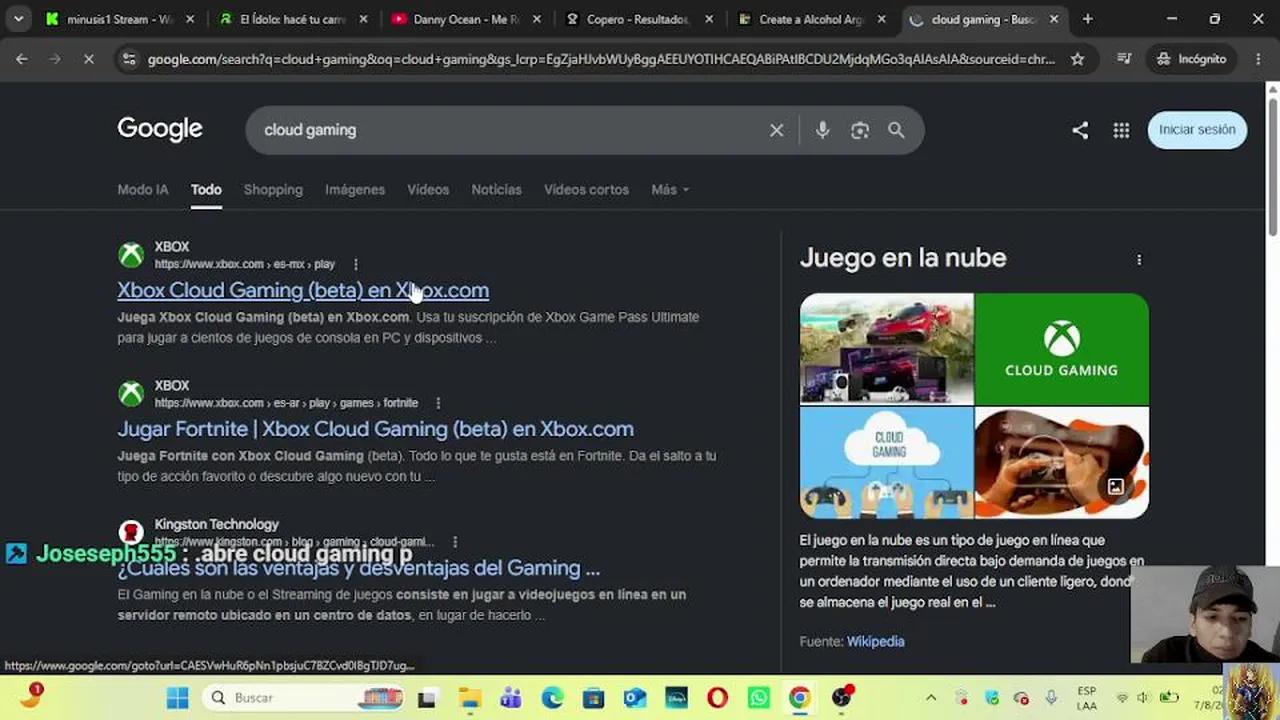Clear the search box with the X icon
The width and height of the screenshot is (1280, 720).
click(776, 130)
